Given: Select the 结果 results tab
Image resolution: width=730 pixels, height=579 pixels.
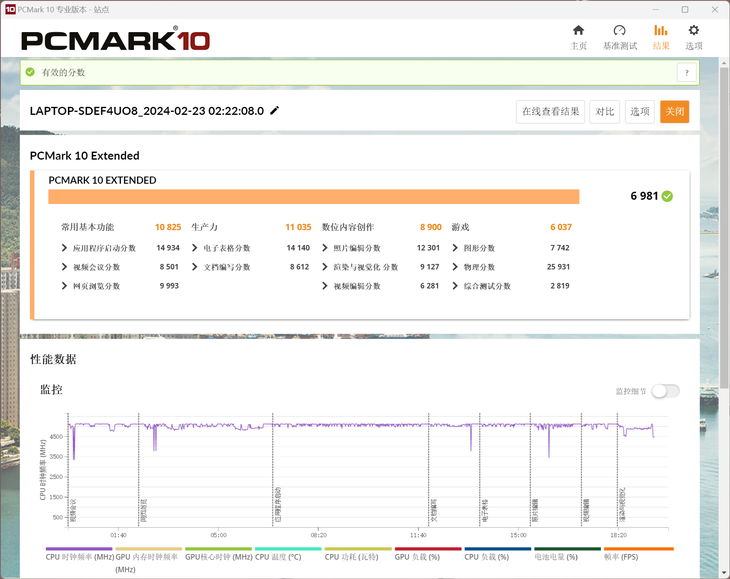Looking at the screenshot, I should pos(661,37).
